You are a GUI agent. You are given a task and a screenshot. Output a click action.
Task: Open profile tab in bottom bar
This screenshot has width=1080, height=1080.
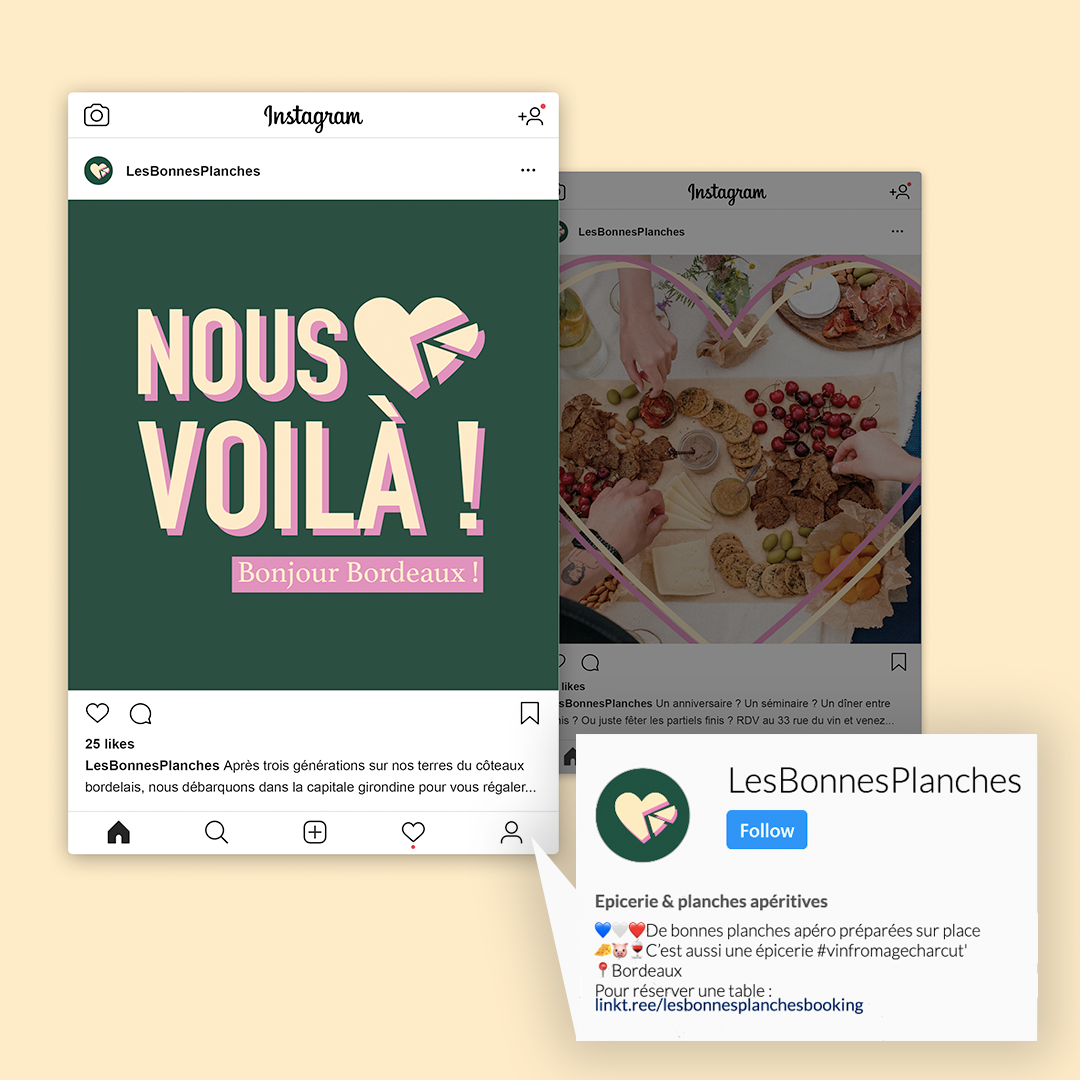coord(511,832)
